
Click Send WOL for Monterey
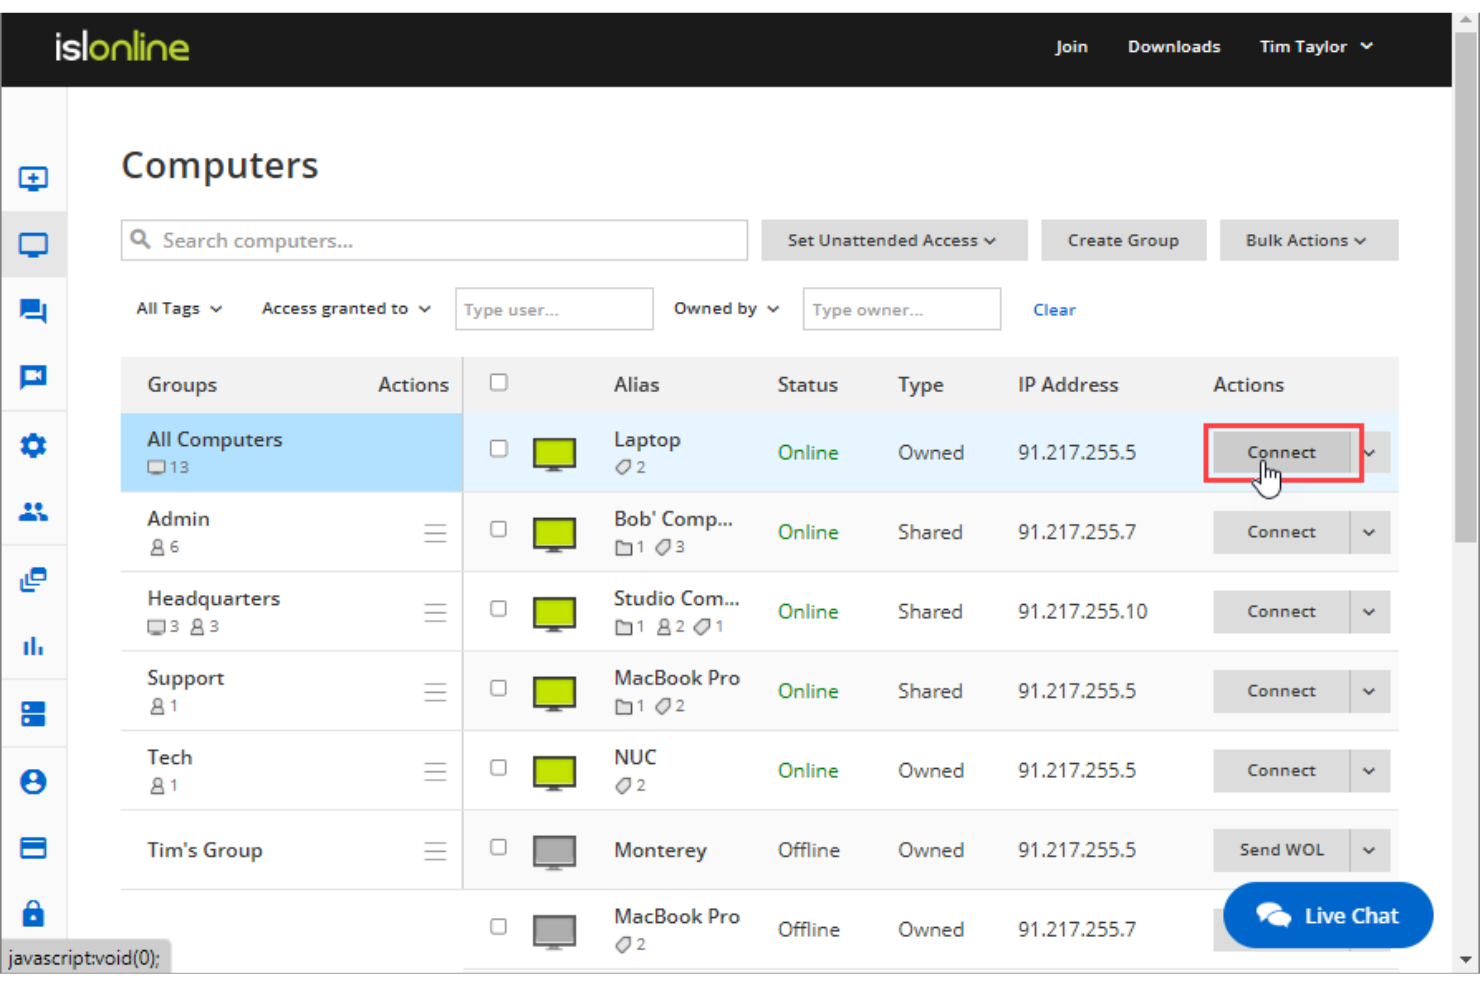1281,850
